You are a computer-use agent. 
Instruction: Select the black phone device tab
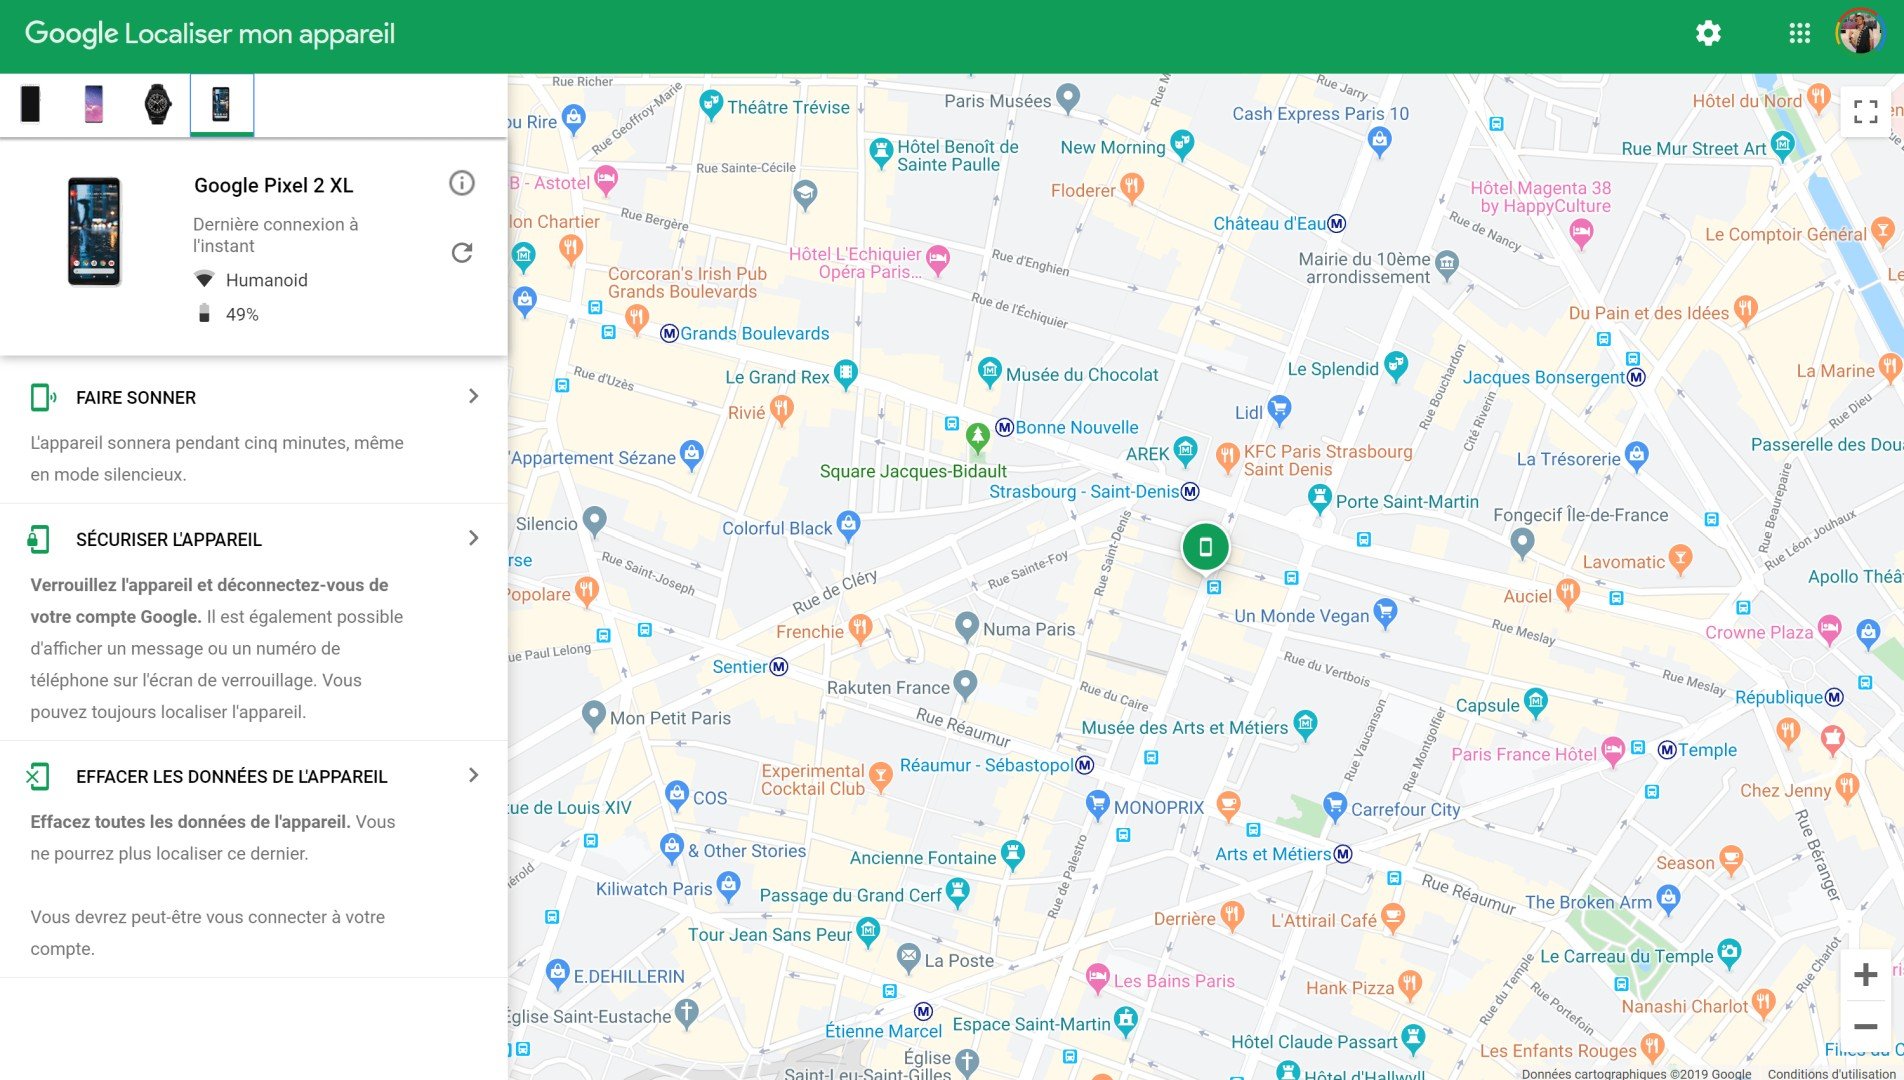point(31,104)
